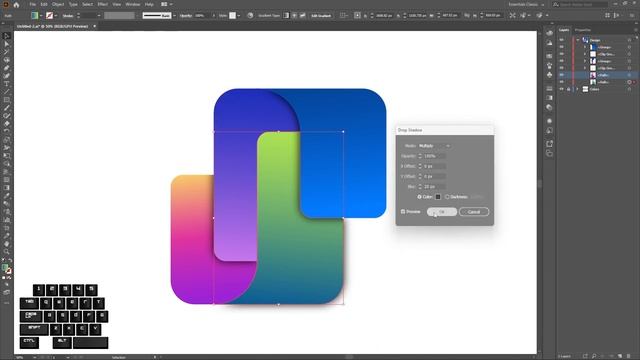
Task: Click OK in the Drop Shadow dialog
Action: pos(442,211)
